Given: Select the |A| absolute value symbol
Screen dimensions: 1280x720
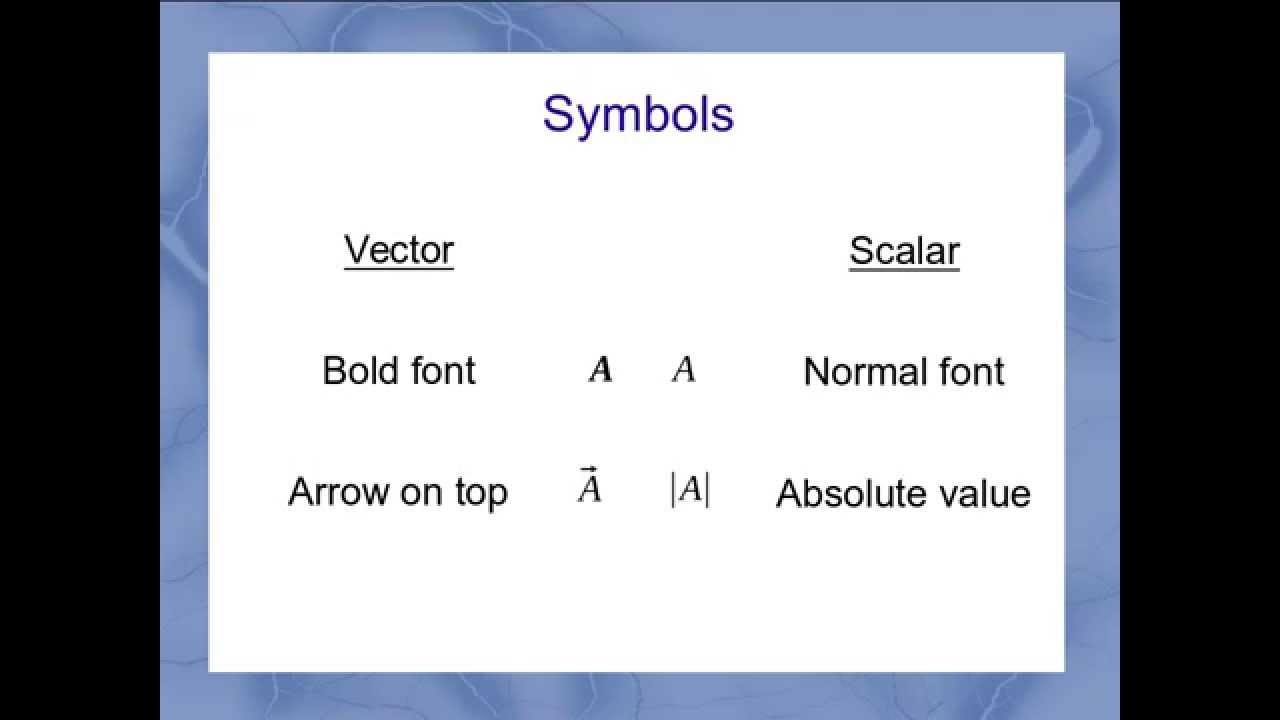Looking at the screenshot, I should click(690, 490).
